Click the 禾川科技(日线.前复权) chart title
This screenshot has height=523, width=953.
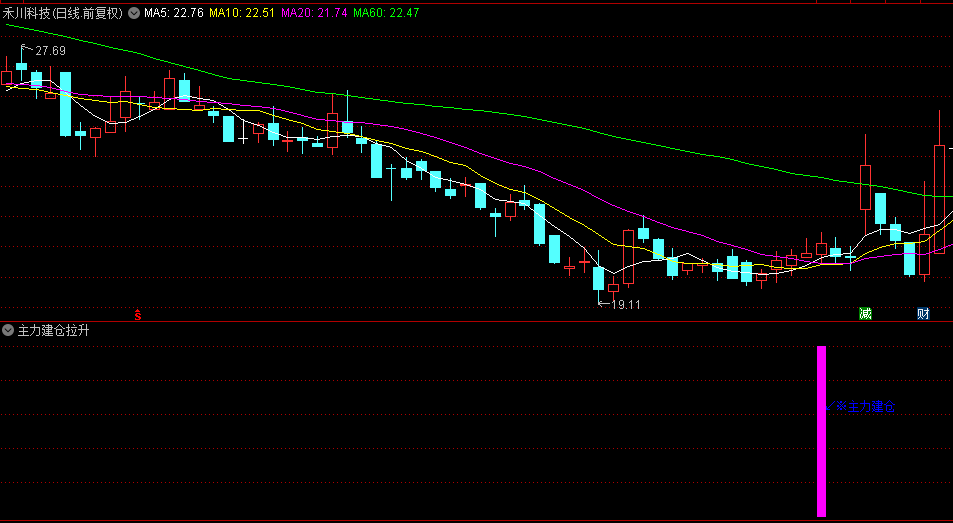(63, 13)
